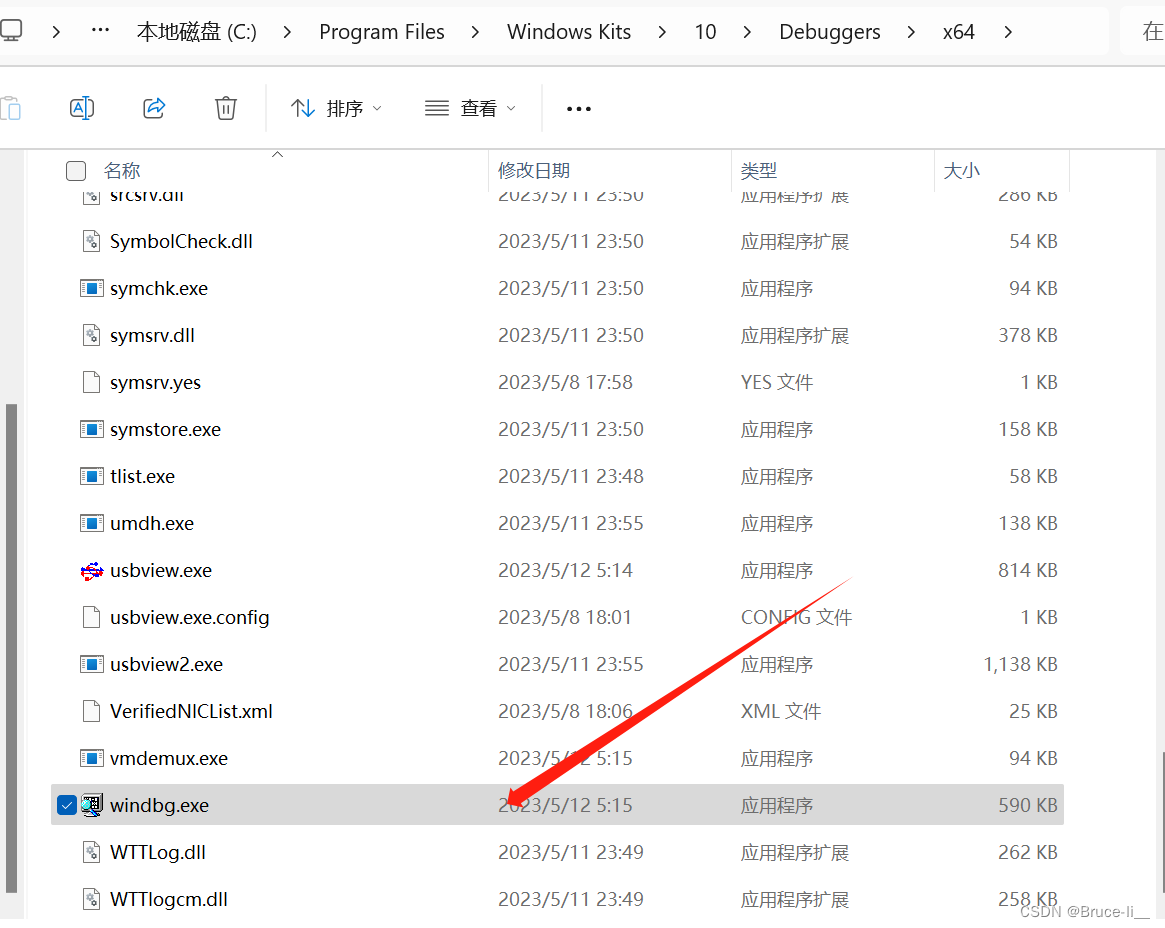Open the three-dots more options menu
The width and height of the screenshot is (1165, 928).
pos(579,109)
